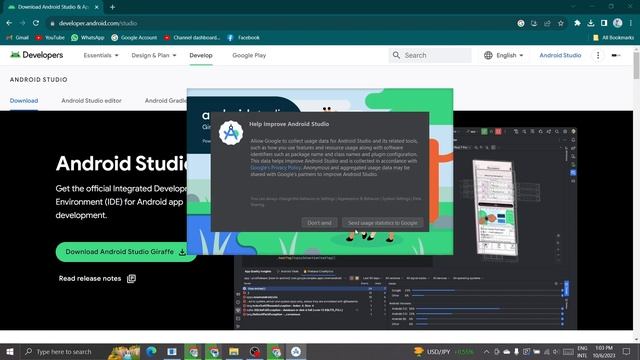Screen dimensions: 640x360
Task: Open Microsoft Edge from the taskbar
Action: tap(151, 352)
